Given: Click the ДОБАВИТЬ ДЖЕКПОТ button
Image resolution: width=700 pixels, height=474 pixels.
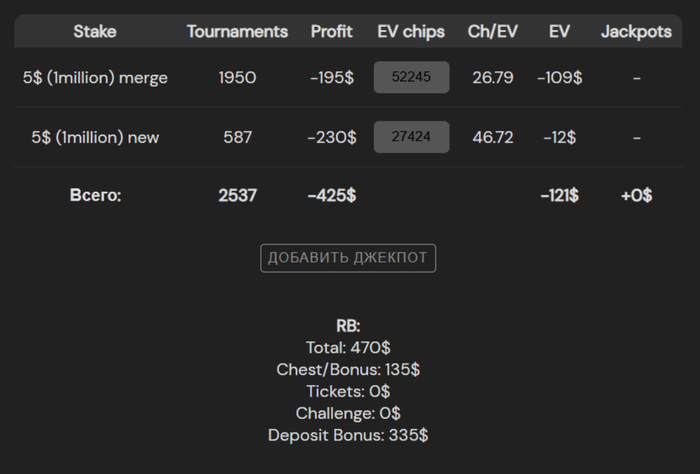Looking at the screenshot, I should [348, 258].
